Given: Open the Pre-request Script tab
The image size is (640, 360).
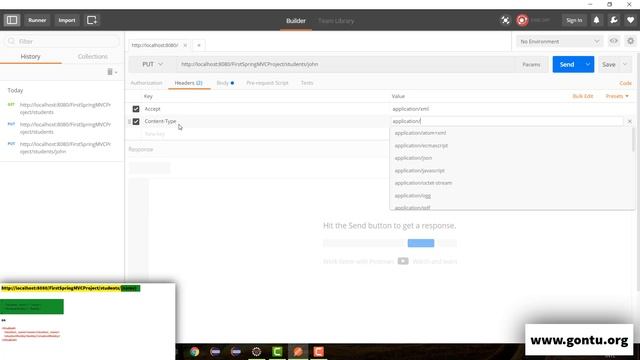Looking at the screenshot, I should tap(267, 83).
